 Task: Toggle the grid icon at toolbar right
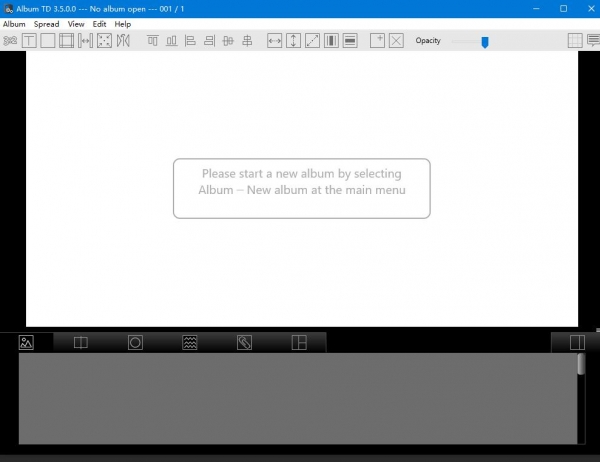pos(575,41)
